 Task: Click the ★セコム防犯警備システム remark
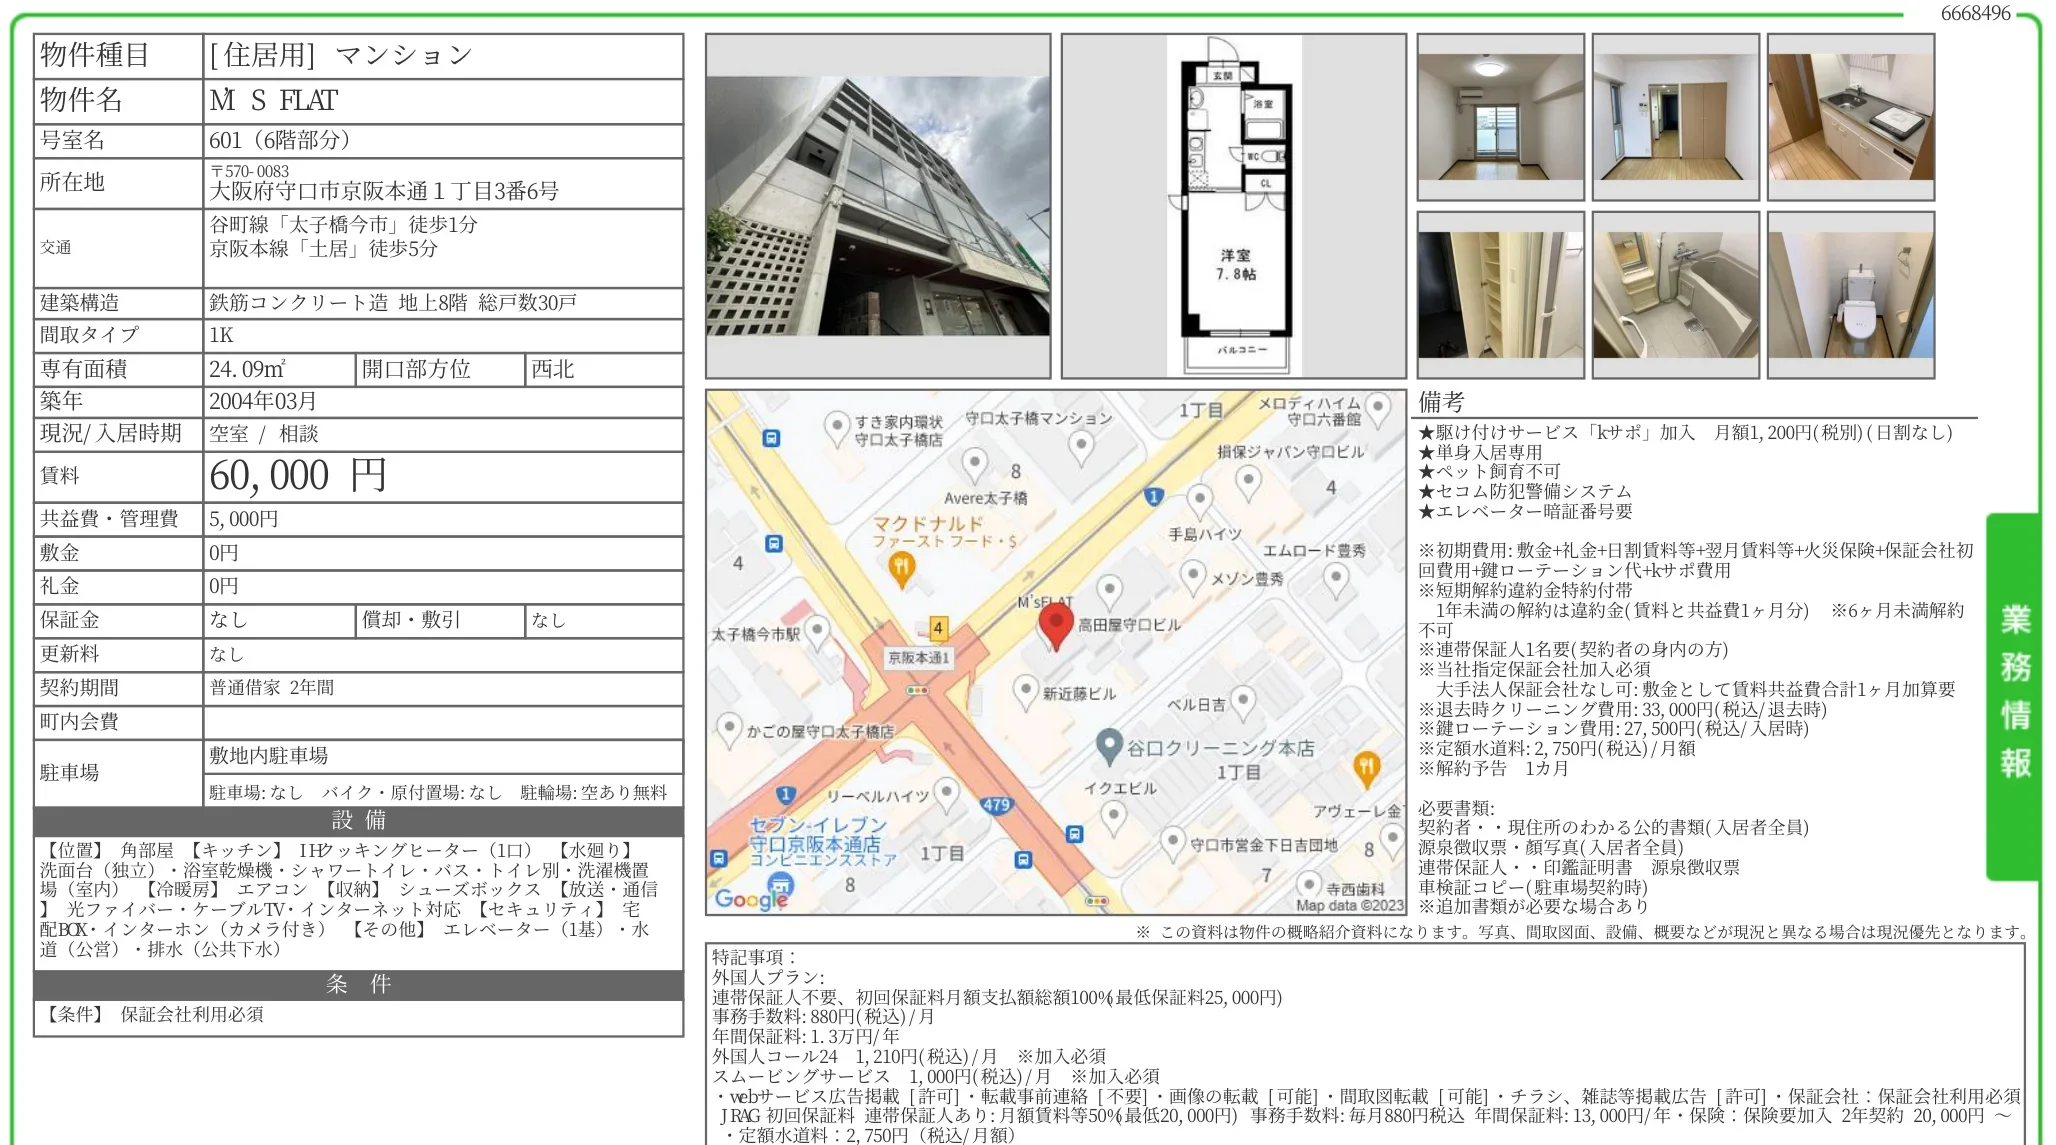tap(1525, 491)
